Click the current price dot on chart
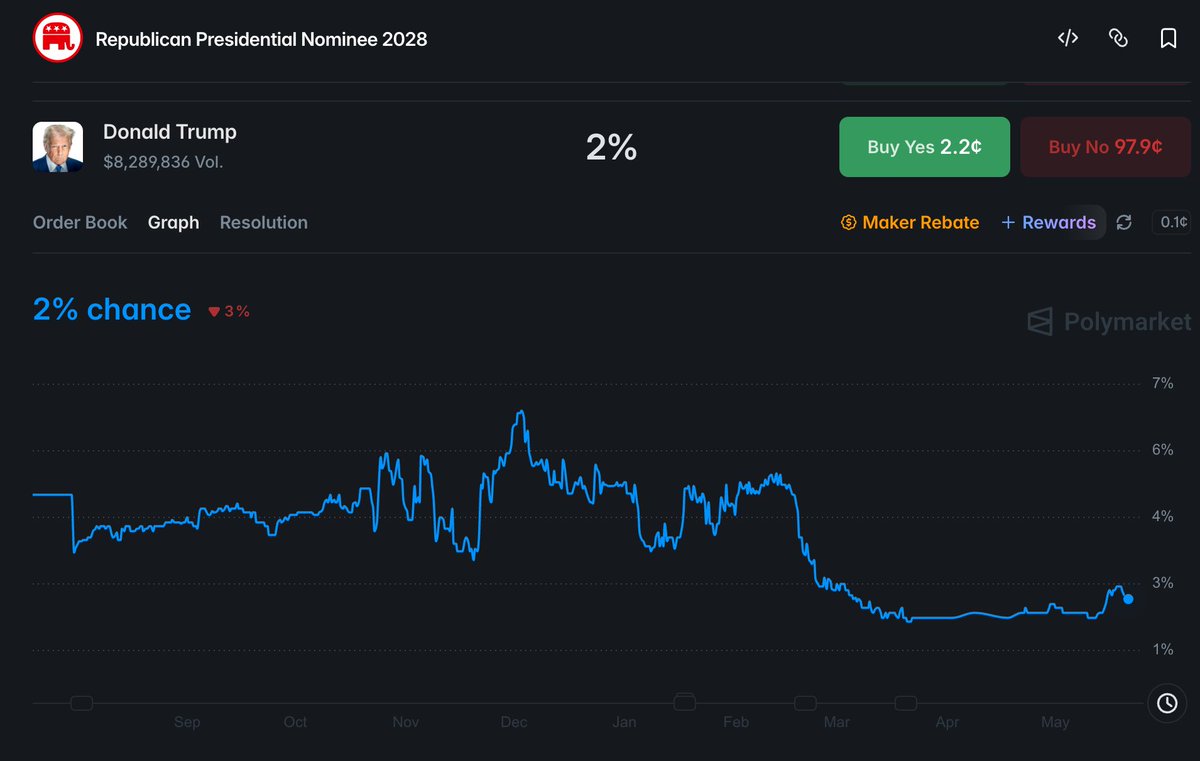This screenshot has height=761, width=1200. 1129,599
